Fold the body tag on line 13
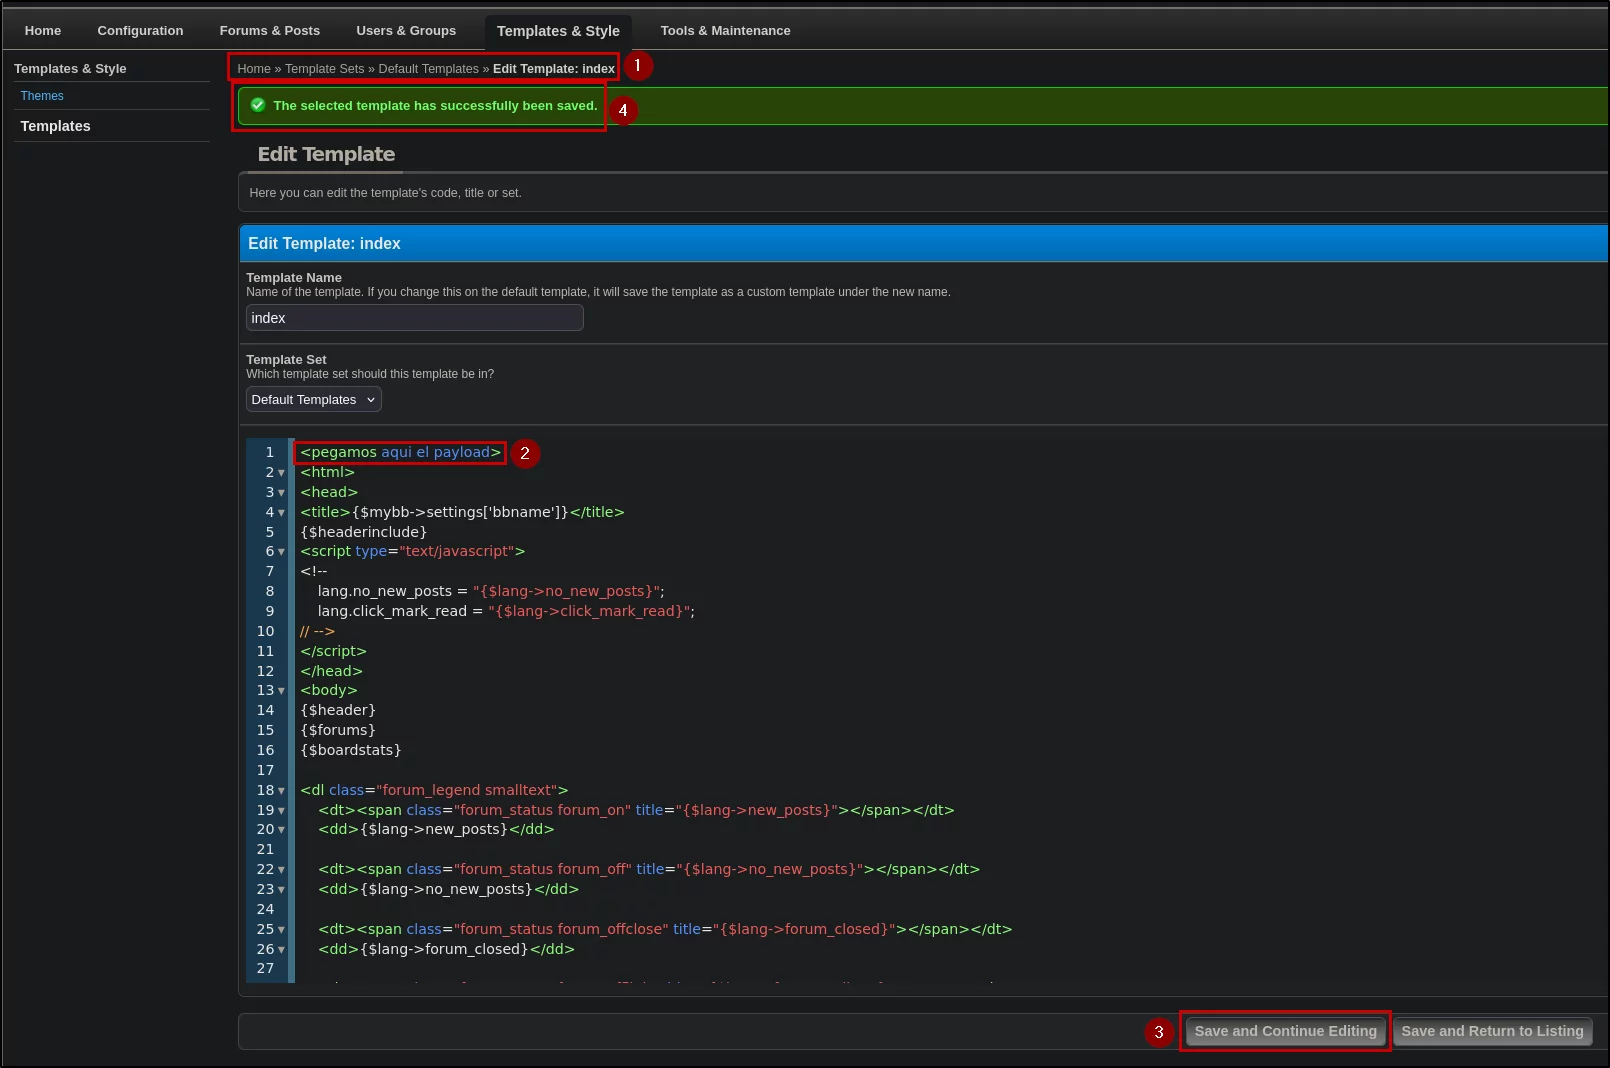 click(x=281, y=691)
